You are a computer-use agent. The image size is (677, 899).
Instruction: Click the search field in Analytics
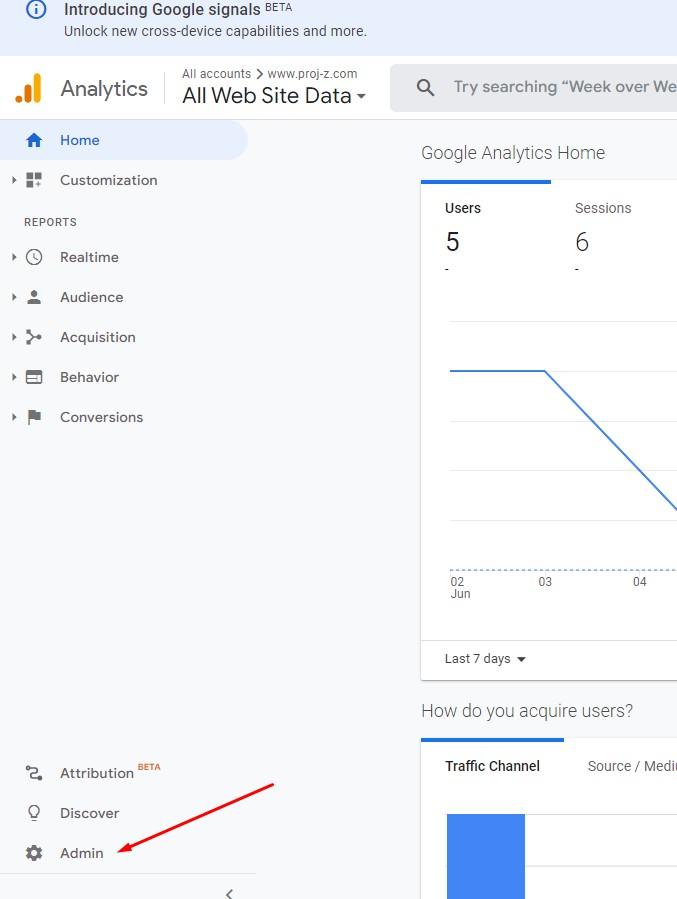[560, 88]
